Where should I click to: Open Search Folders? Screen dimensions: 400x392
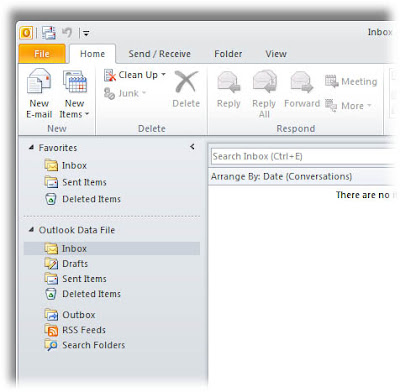pos(94,345)
